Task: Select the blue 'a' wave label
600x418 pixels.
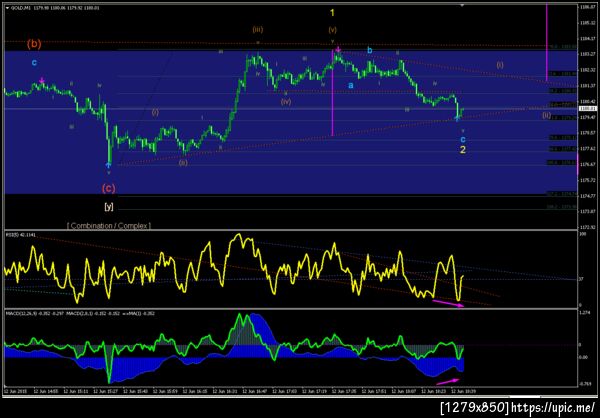Action: tap(350, 86)
